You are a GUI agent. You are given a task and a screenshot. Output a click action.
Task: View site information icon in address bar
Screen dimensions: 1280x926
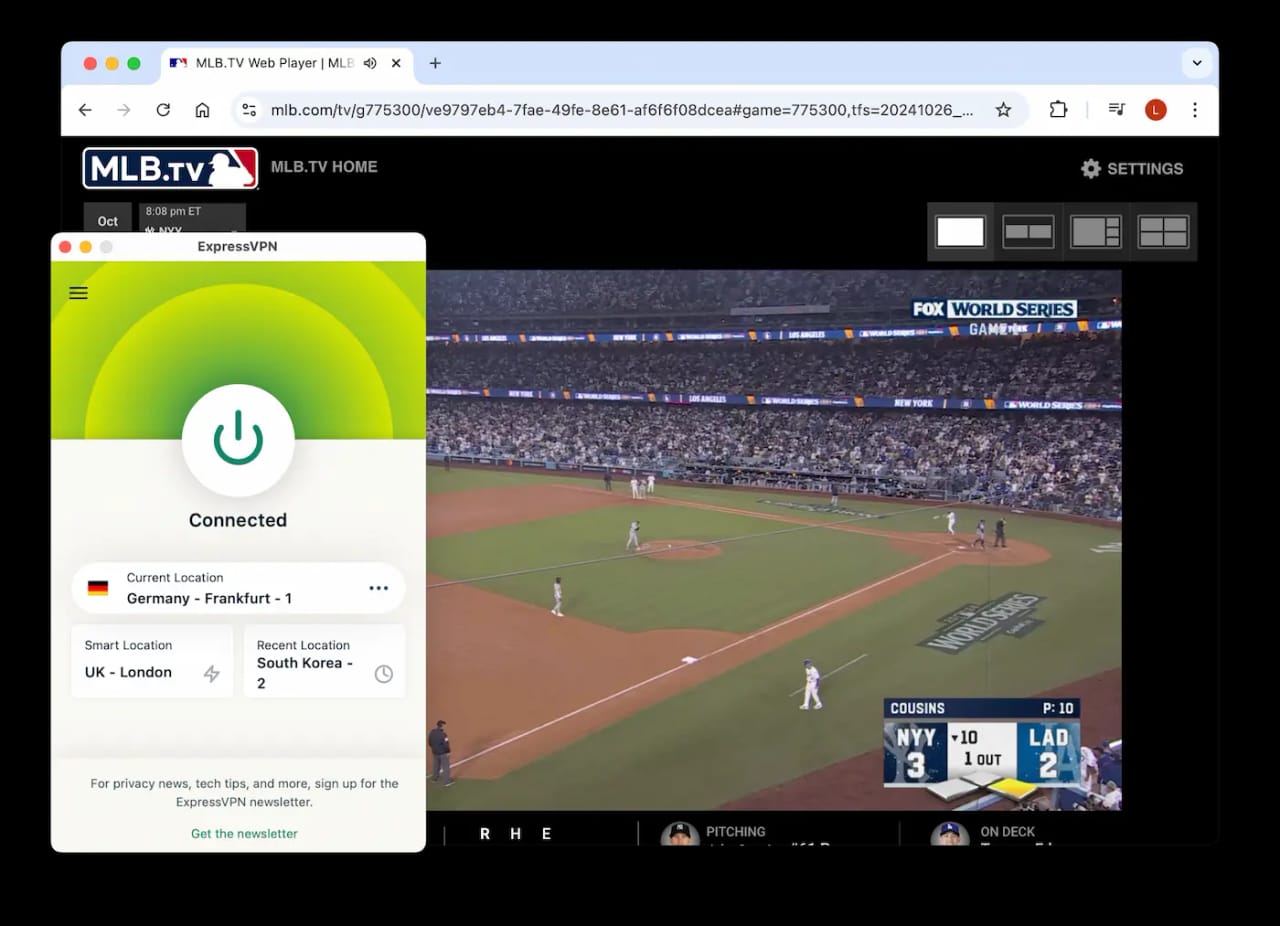[x=249, y=110]
